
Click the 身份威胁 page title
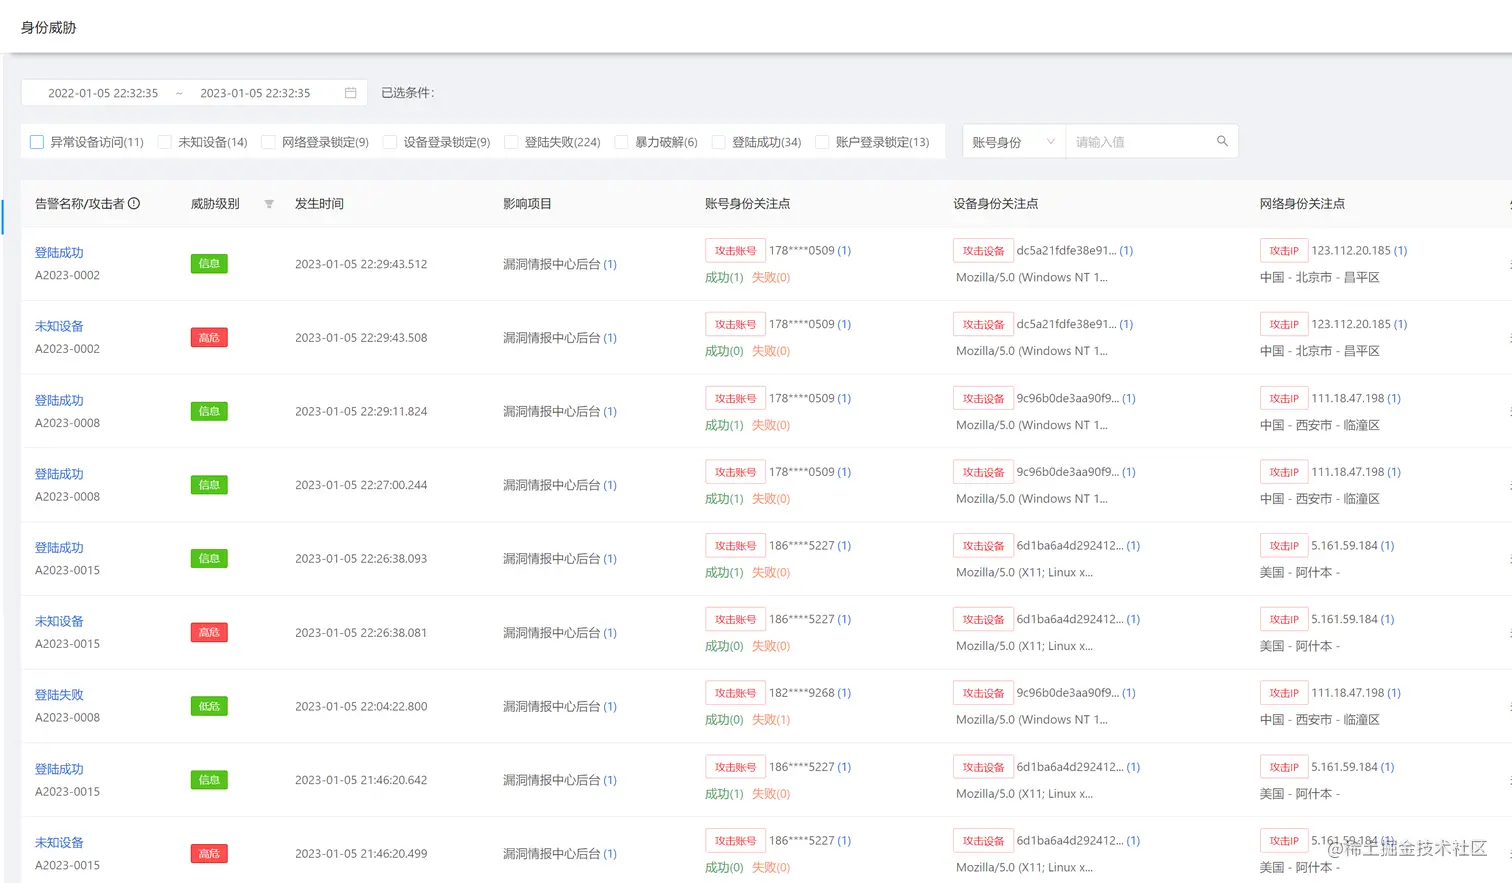pos(49,27)
